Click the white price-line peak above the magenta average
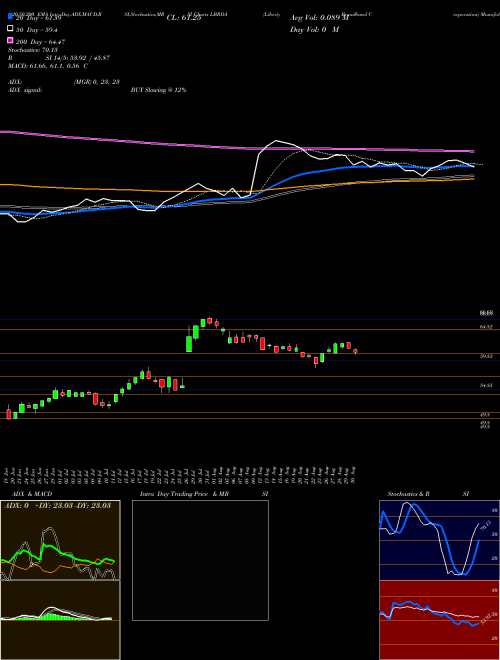 point(276,141)
